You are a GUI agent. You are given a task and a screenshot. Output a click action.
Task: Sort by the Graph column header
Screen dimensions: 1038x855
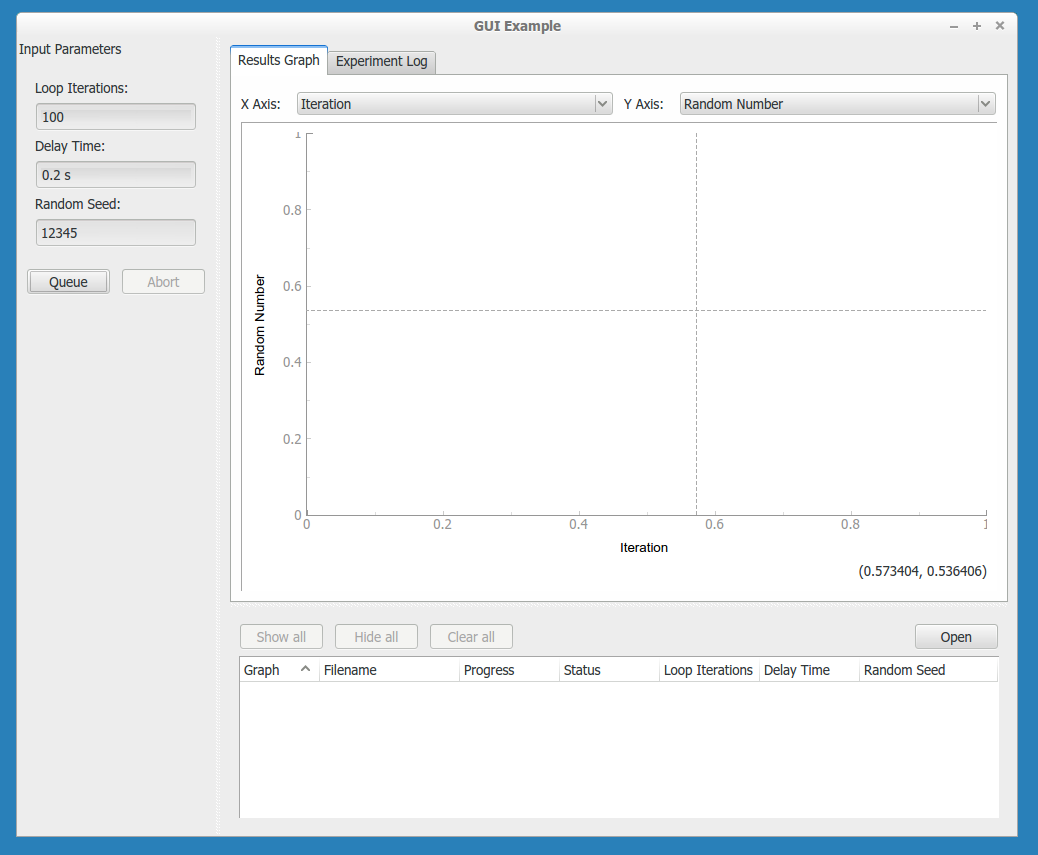click(x=278, y=670)
